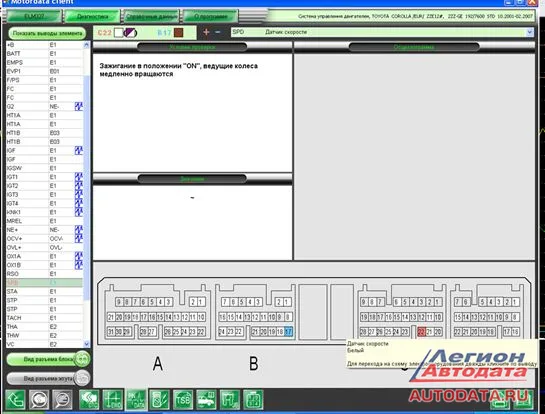Switch to the Диагностика tab

click(x=92, y=16)
